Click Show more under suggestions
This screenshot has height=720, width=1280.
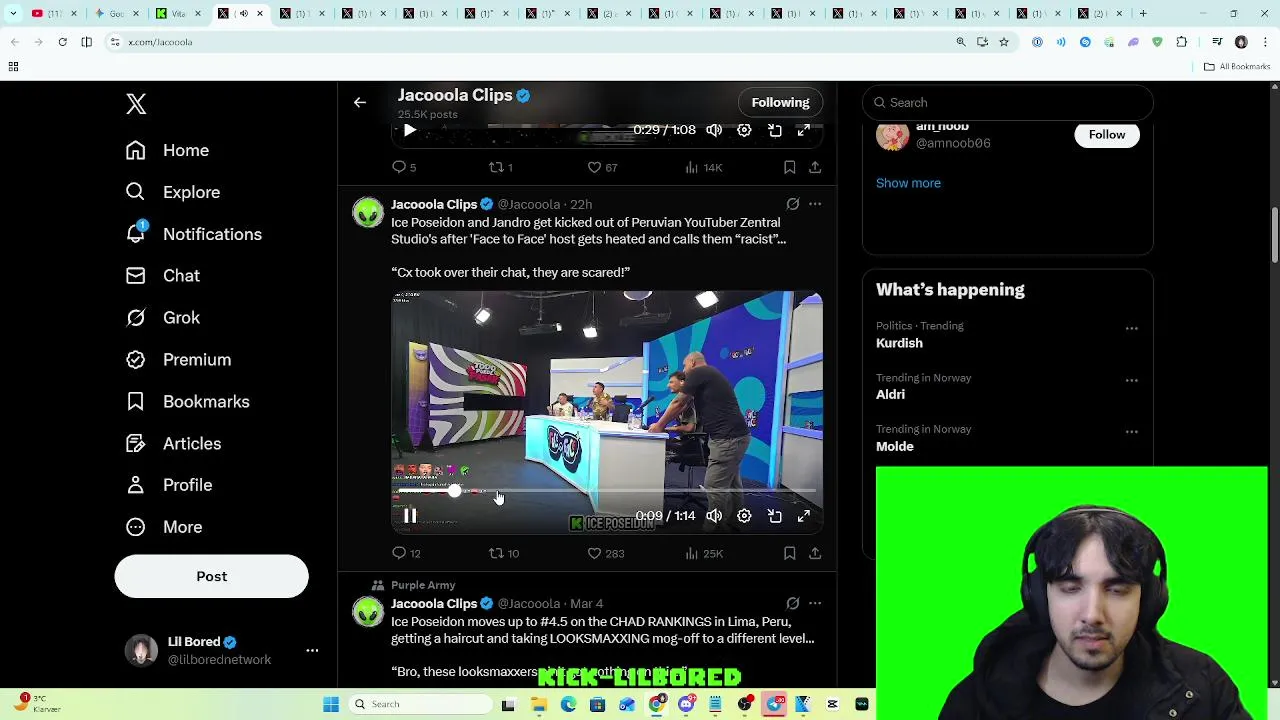click(908, 183)
